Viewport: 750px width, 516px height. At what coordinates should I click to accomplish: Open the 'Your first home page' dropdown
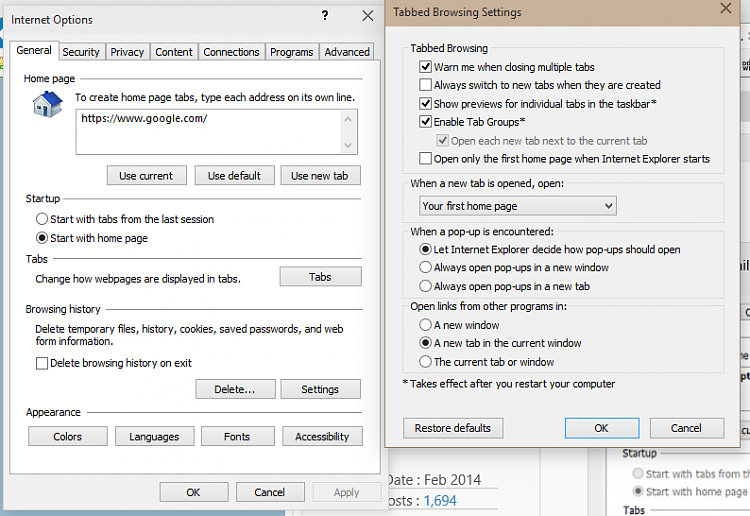coord(518,206)
